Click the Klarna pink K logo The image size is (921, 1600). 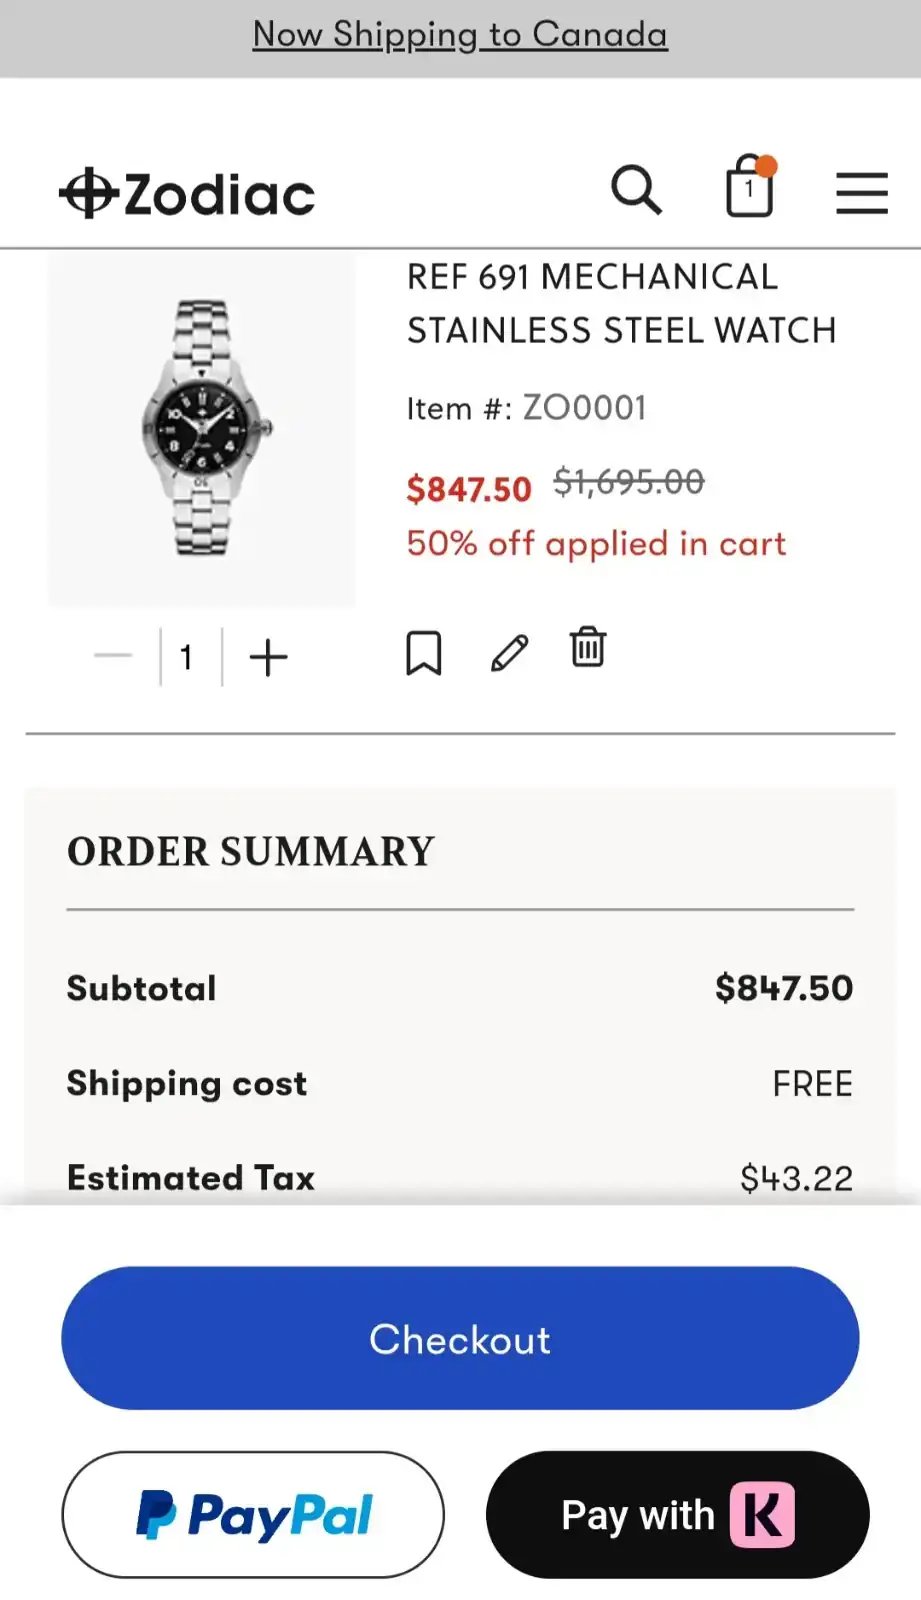pos(762,1515)
